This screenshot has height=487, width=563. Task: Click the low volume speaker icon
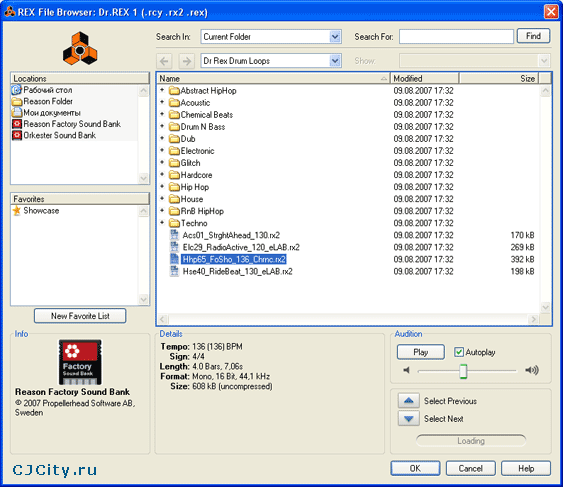(x=406, y=370)
